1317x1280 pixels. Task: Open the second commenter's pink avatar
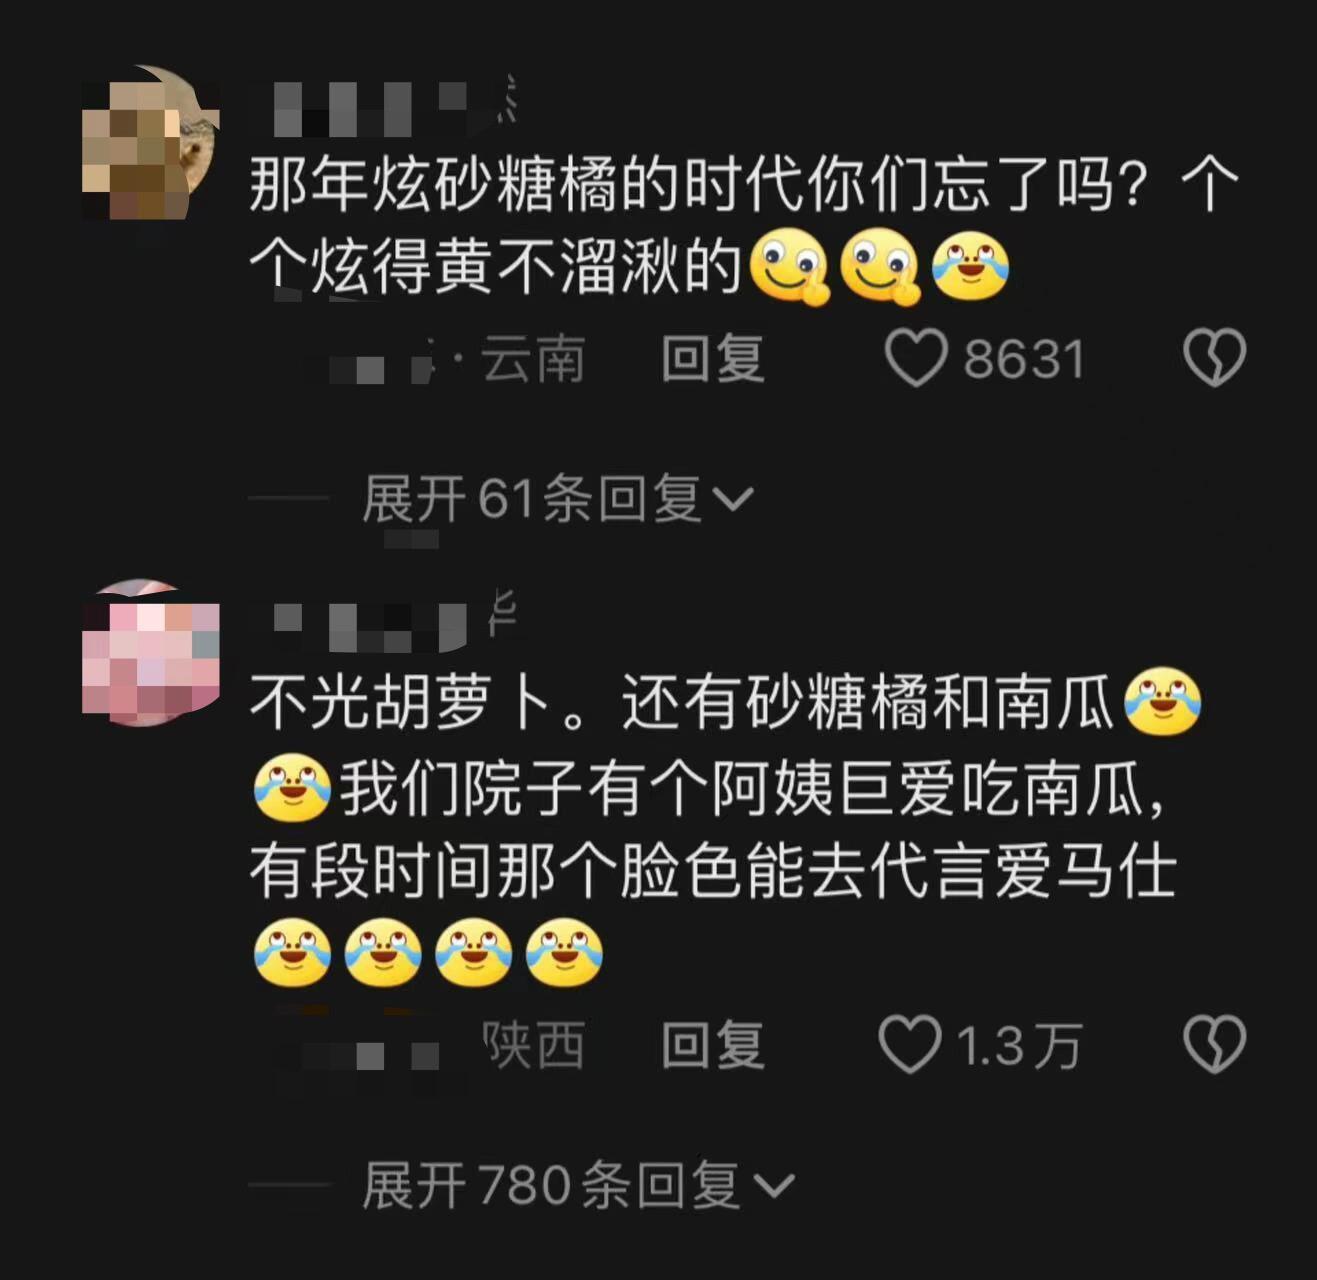[150, 652]
